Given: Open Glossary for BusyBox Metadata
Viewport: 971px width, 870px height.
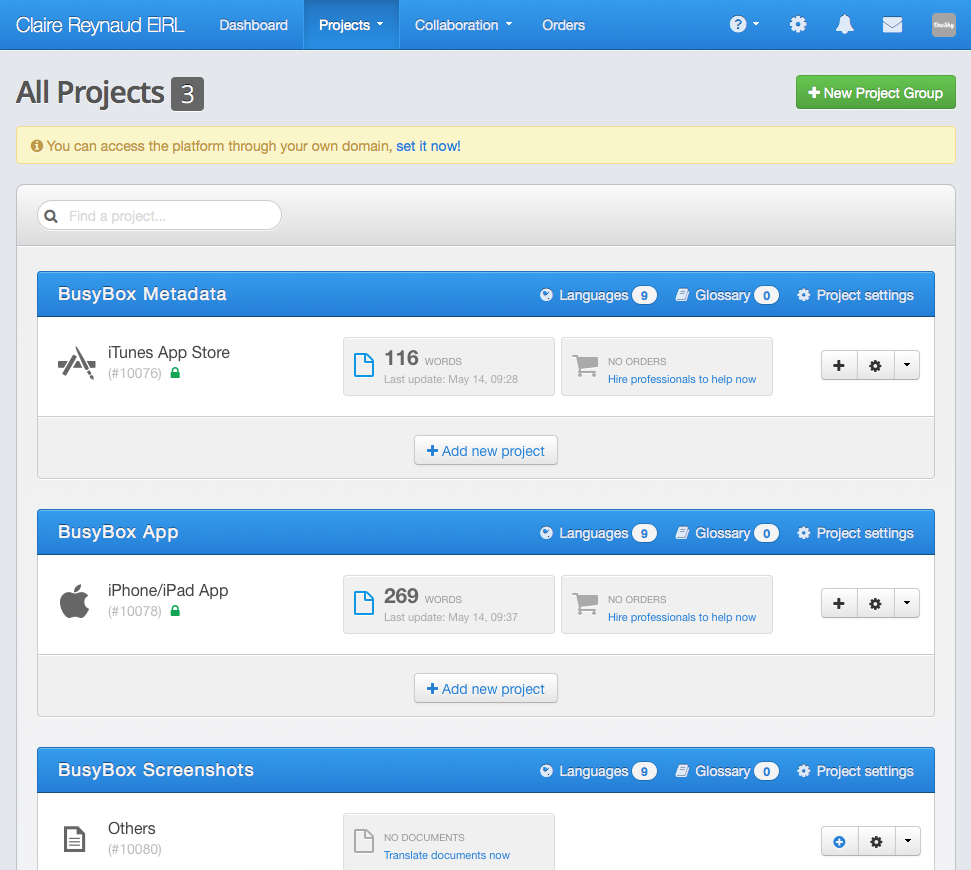Looking at the screenshot, I should tap(727, 295).
